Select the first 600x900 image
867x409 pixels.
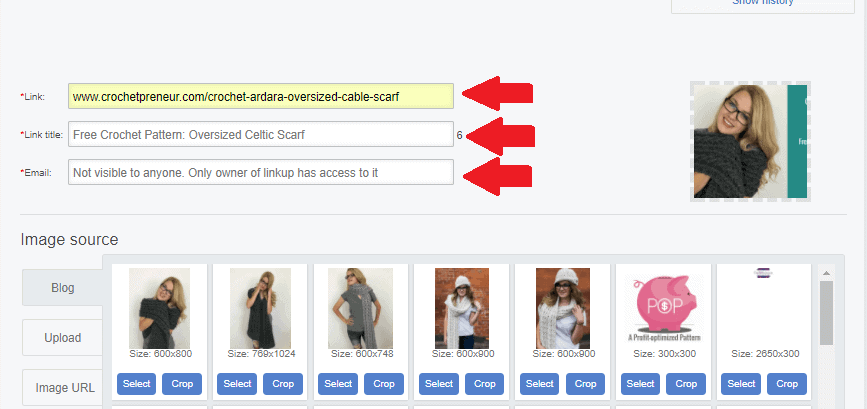click(x=439, y=384)
